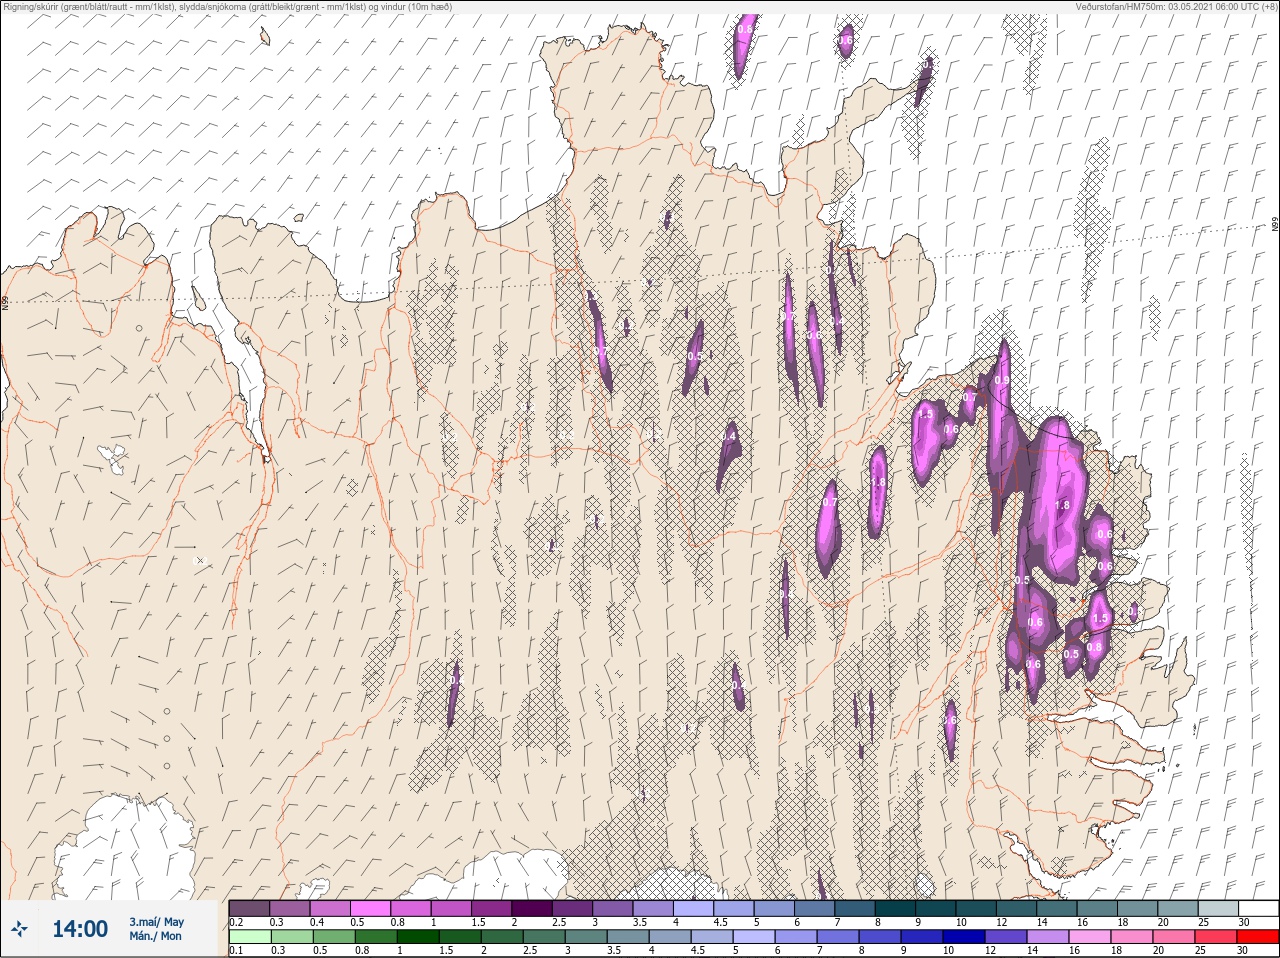
Task: Click the 14:00 forecast time
Action: [80, 929]
